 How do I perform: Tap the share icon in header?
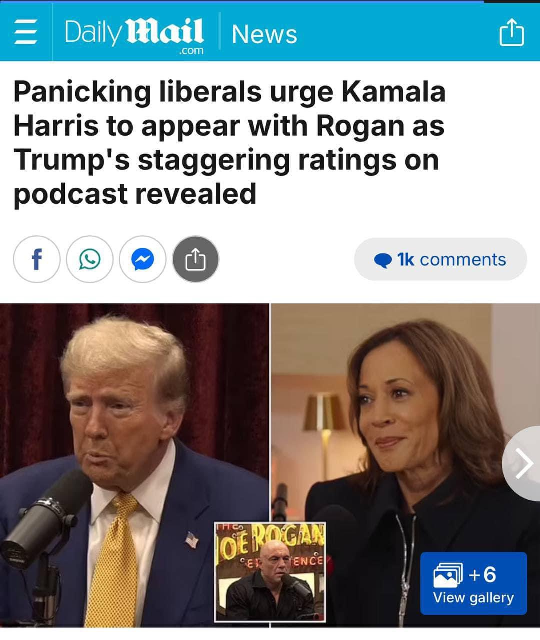[x=511, y=32]
